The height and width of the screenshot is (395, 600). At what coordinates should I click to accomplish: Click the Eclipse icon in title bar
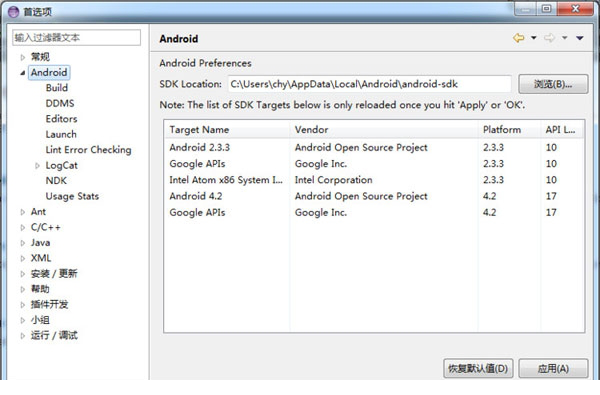[x=13, y=12]
